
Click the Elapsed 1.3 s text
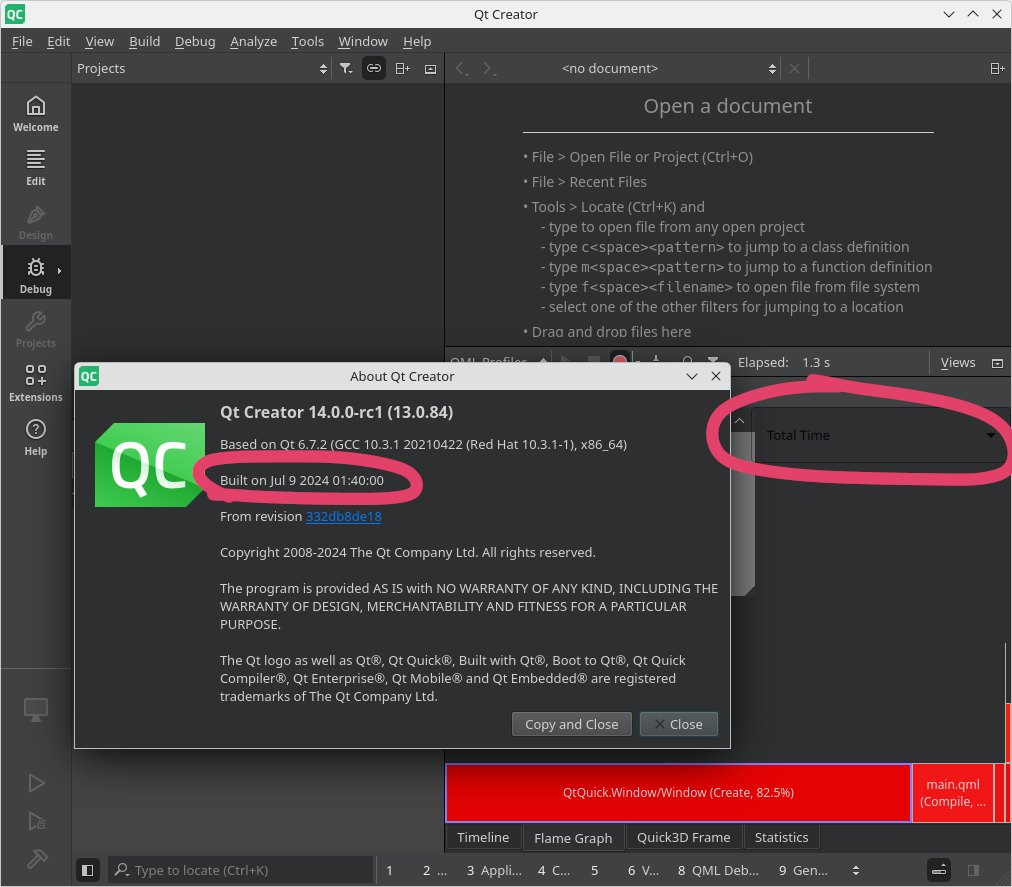click(x=784, y=363)
